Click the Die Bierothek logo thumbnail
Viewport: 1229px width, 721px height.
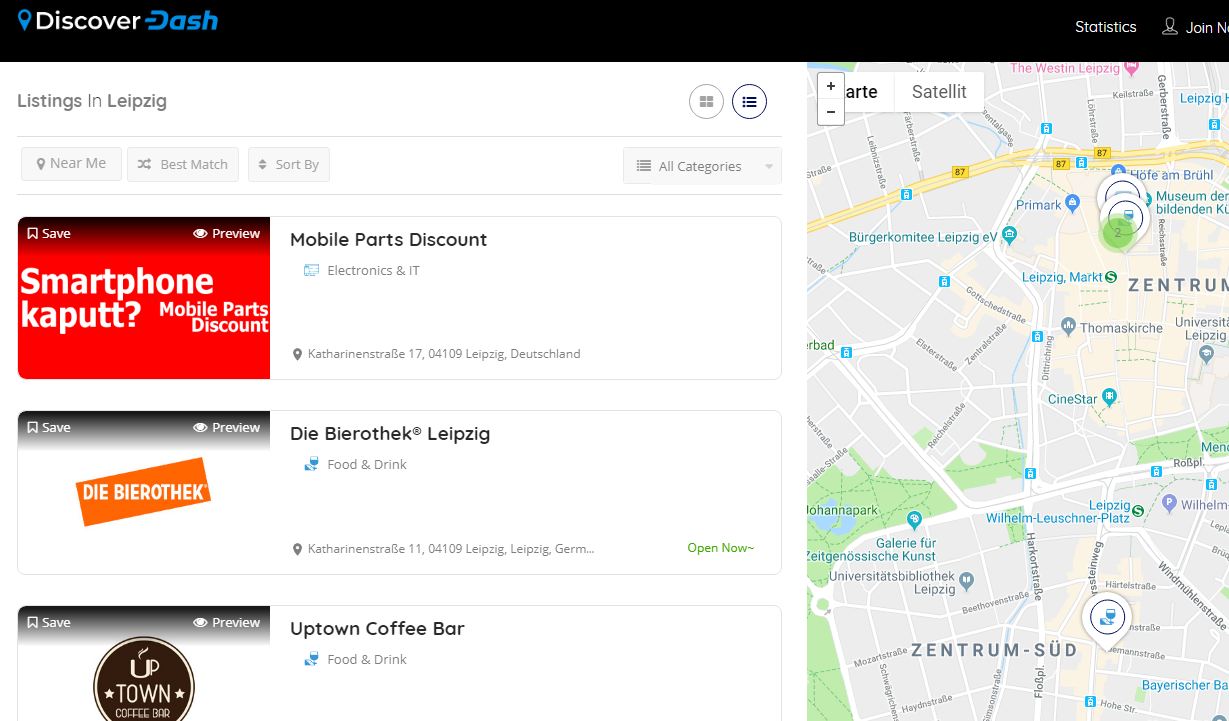pyautogui.click(x=144, y=492)
